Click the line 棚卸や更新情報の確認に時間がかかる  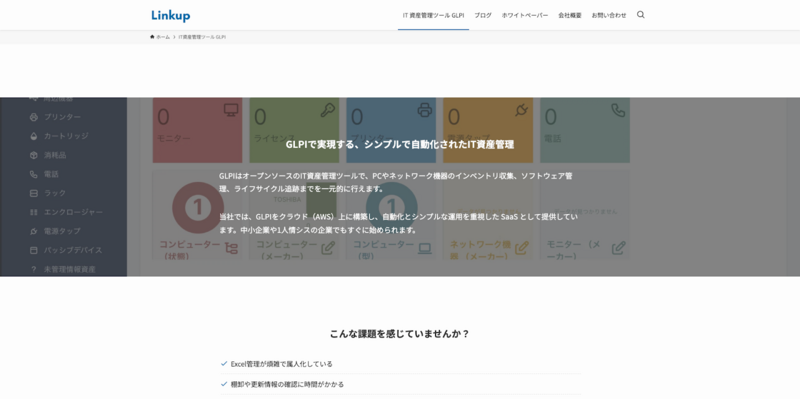(x=287, y=384)
